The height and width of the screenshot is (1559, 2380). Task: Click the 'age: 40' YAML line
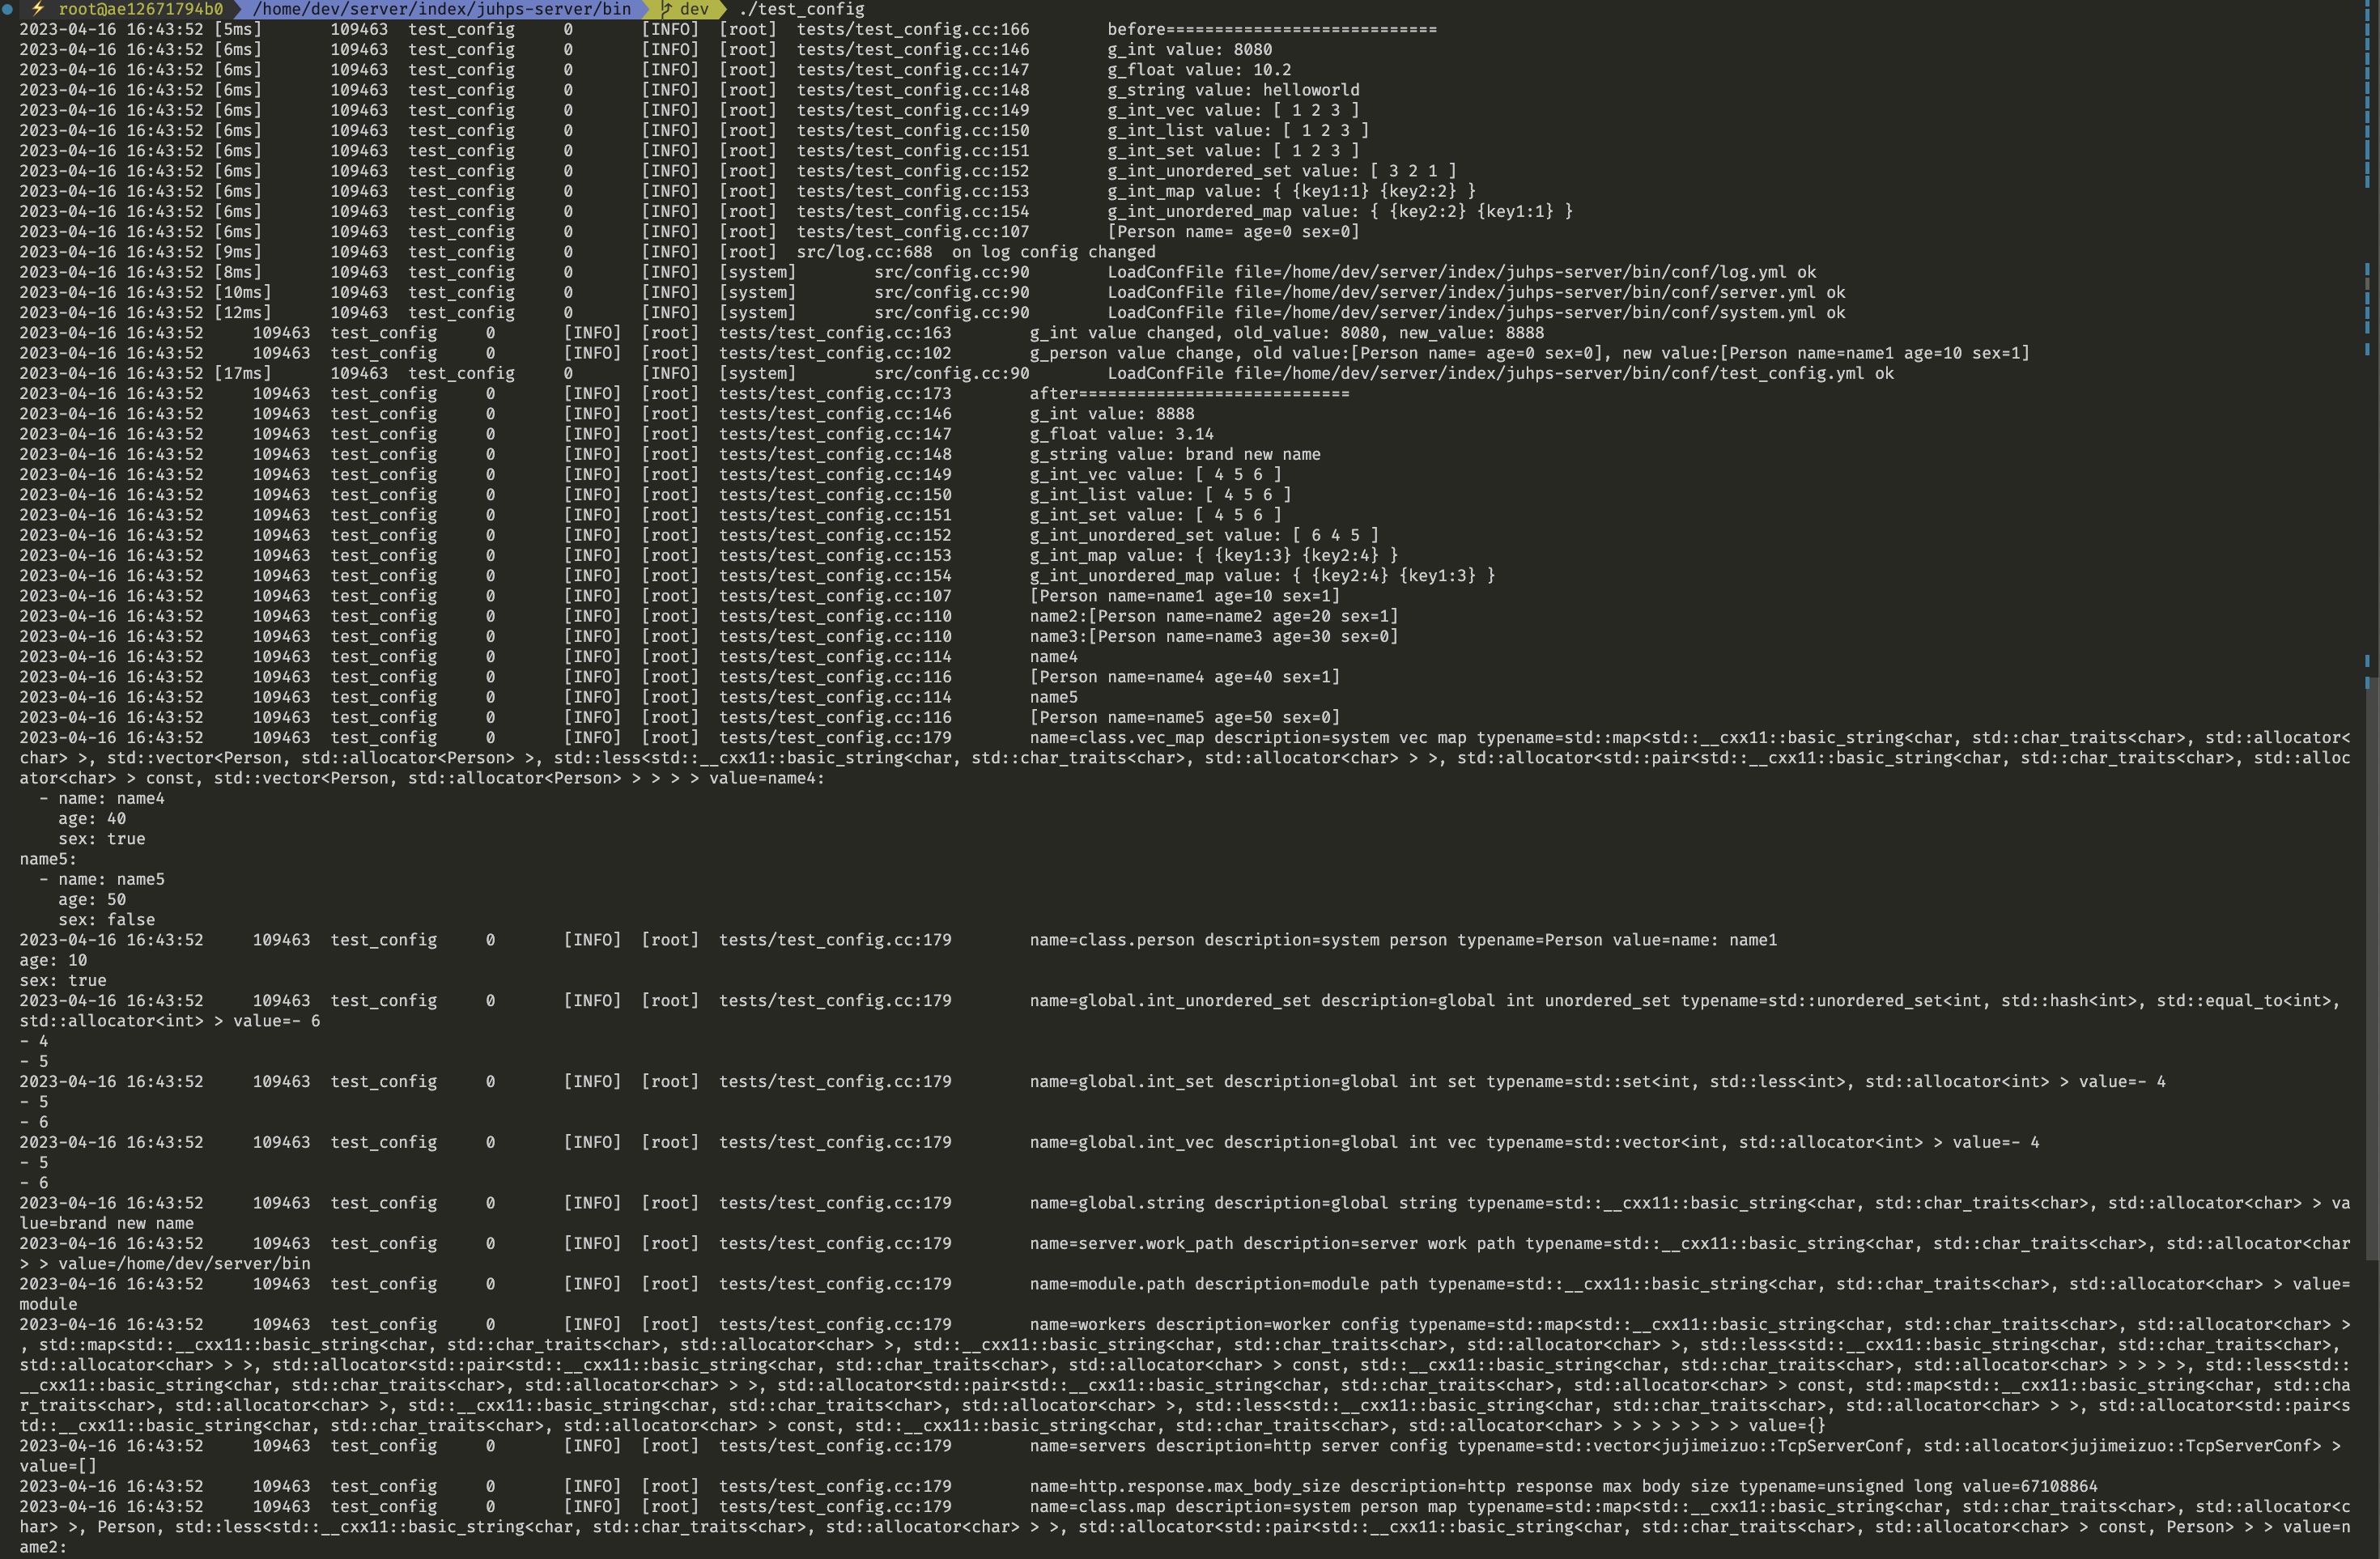pos(92,818)
